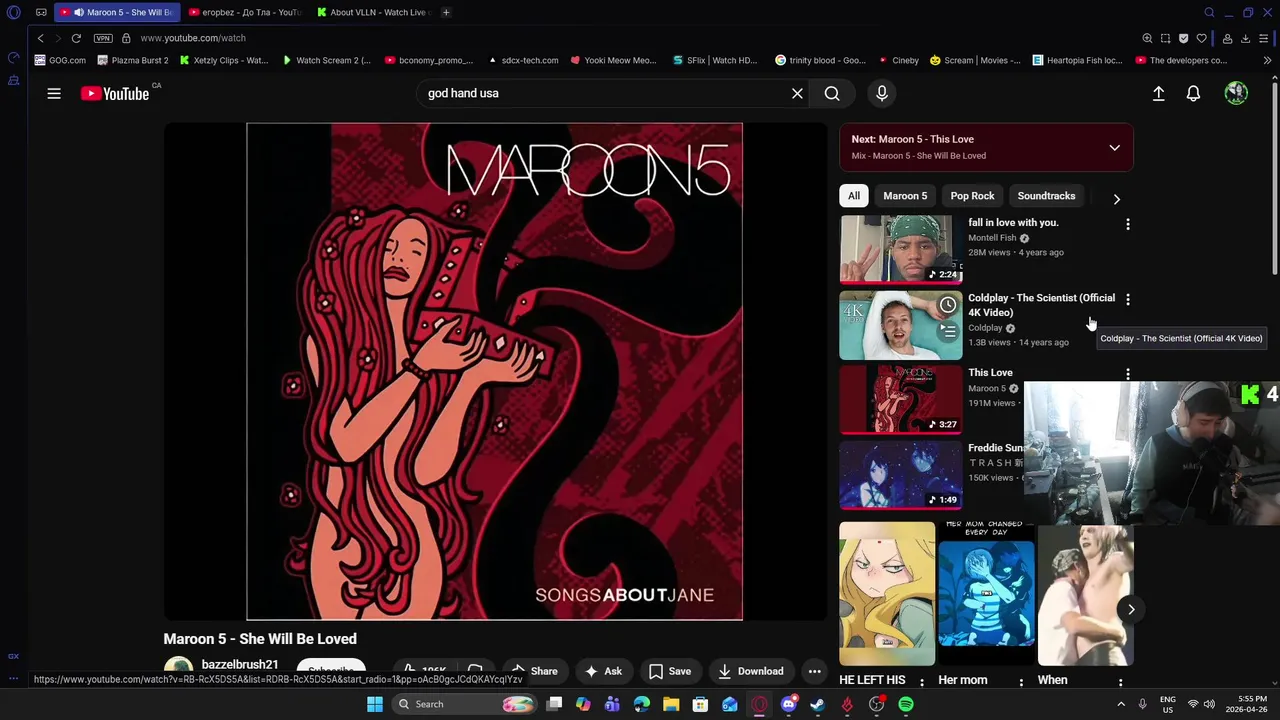1280x720 pixels.
Task: Open options for 'When' short
Action: point(1120,683)
